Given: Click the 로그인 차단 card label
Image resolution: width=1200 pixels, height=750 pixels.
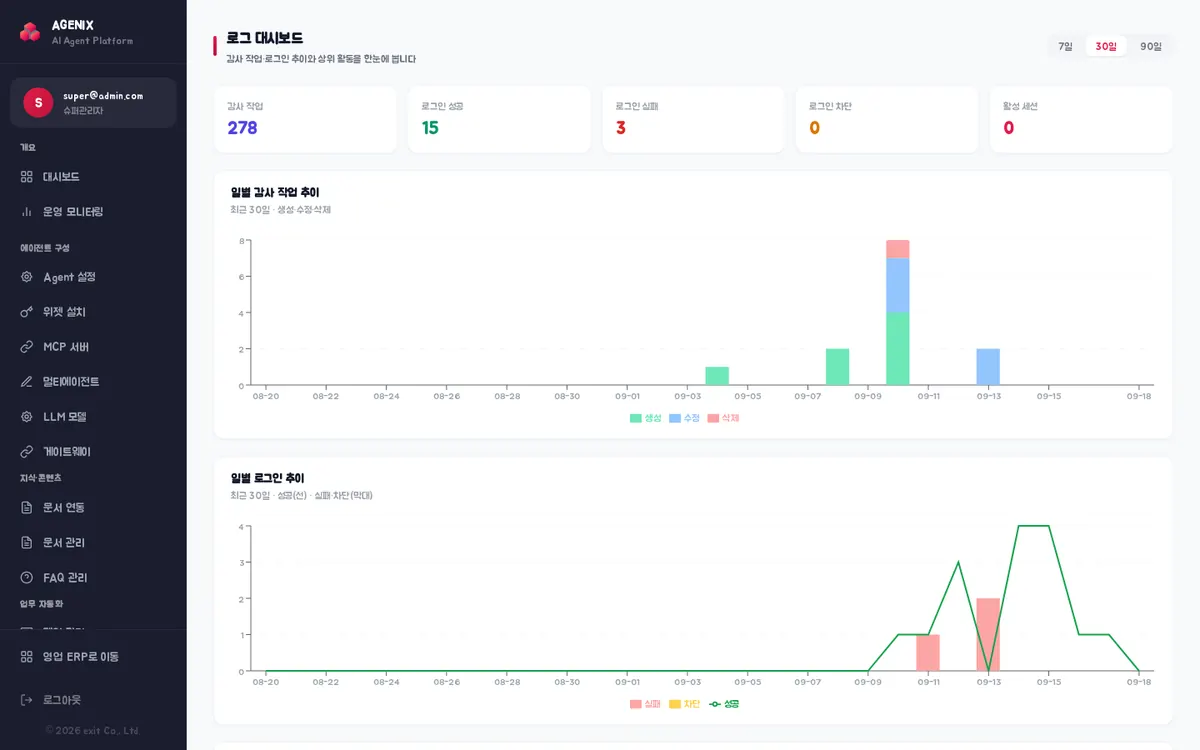Looking at the screenshot, I should 830,106.
